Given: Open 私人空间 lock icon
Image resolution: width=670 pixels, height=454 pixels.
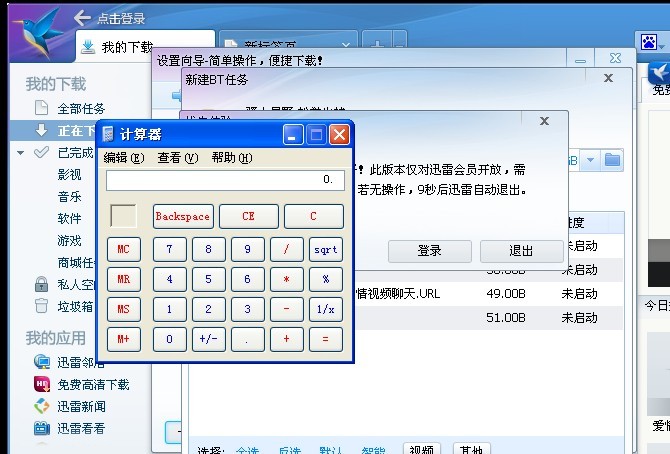Looking at the screenshot, I should (x=41, y=284).
